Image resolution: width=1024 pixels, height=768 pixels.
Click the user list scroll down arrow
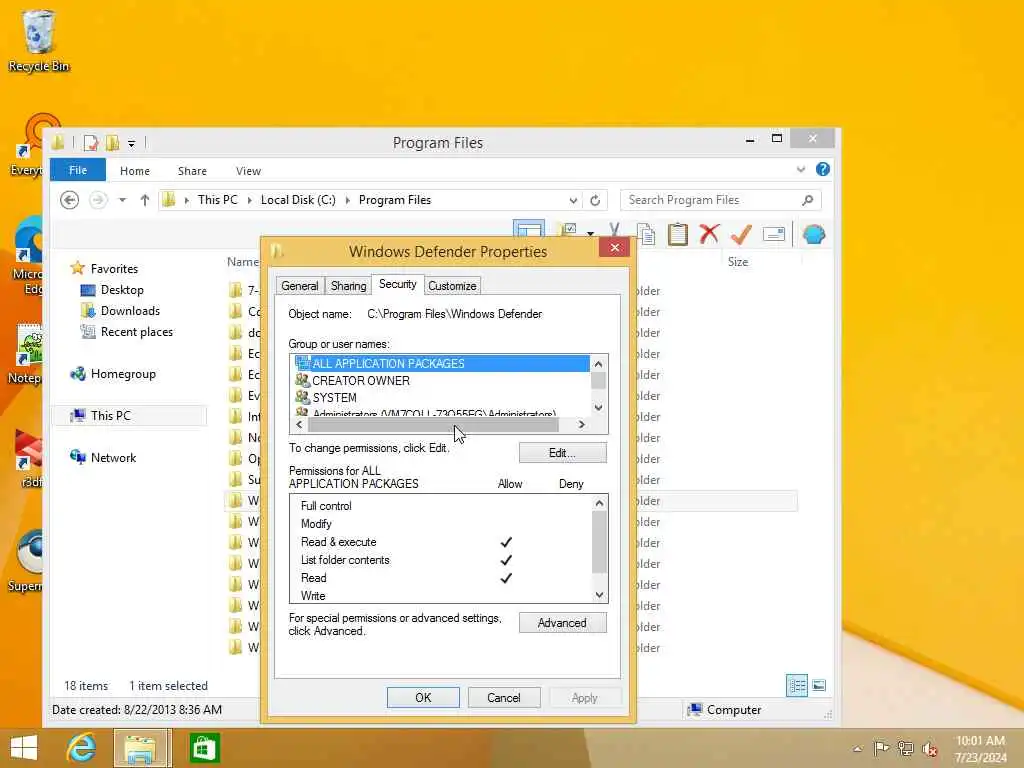coord(598,408)
